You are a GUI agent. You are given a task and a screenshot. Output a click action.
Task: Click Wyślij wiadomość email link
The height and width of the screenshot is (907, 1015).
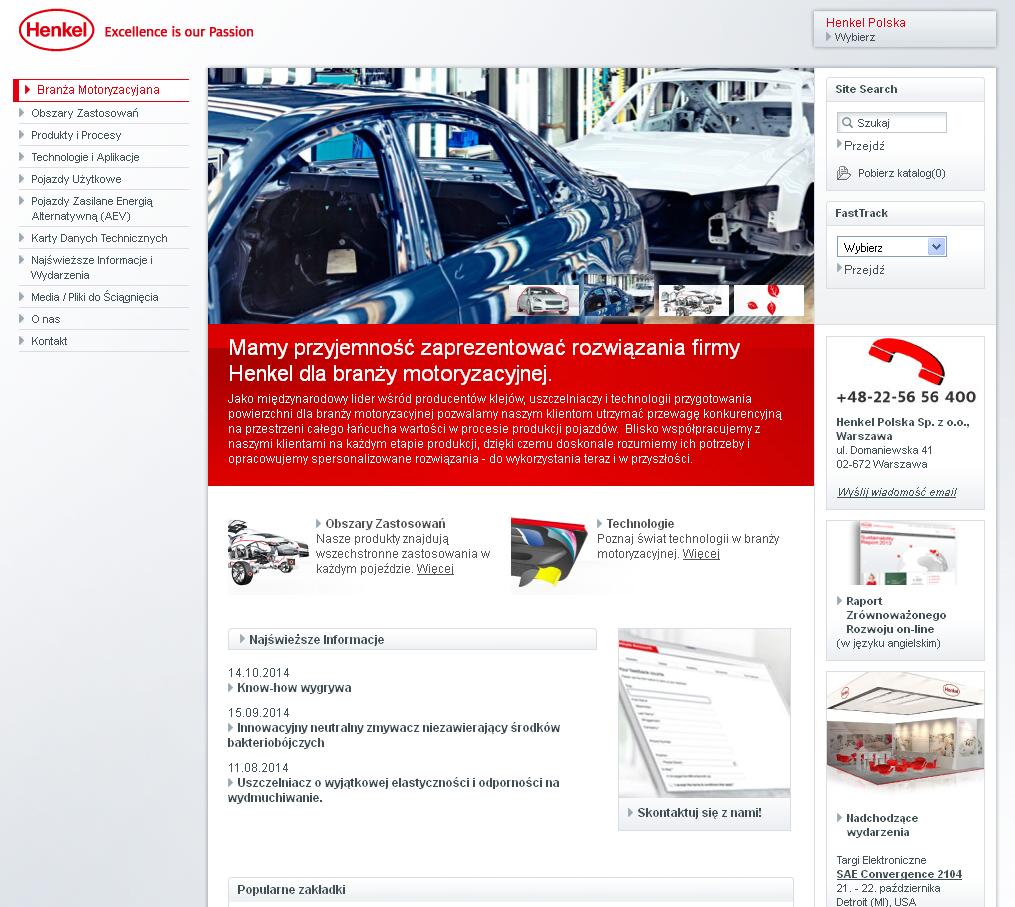[897, 492]
